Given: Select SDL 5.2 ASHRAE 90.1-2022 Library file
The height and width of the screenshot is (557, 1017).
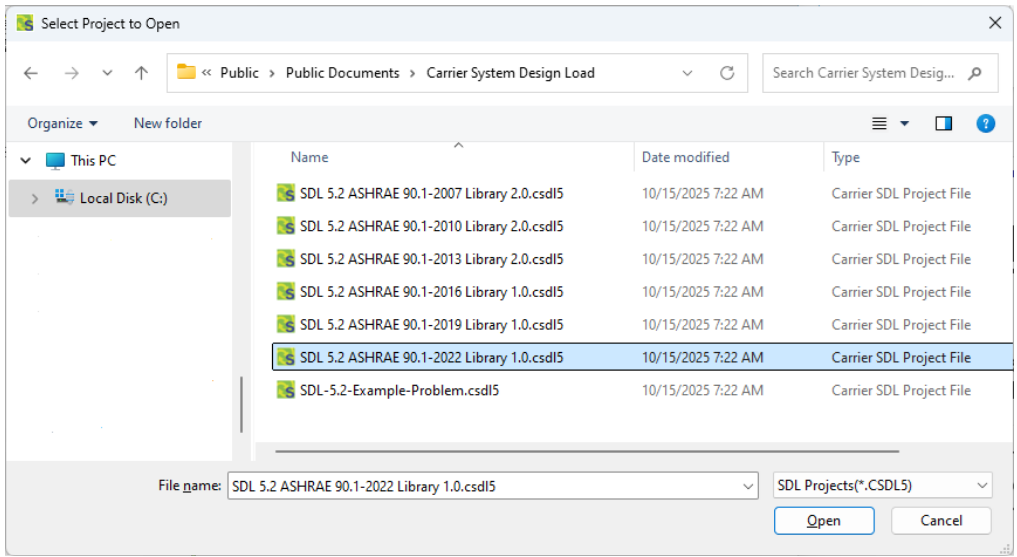Looking at the screenshot, I should (x=431, y=357).
